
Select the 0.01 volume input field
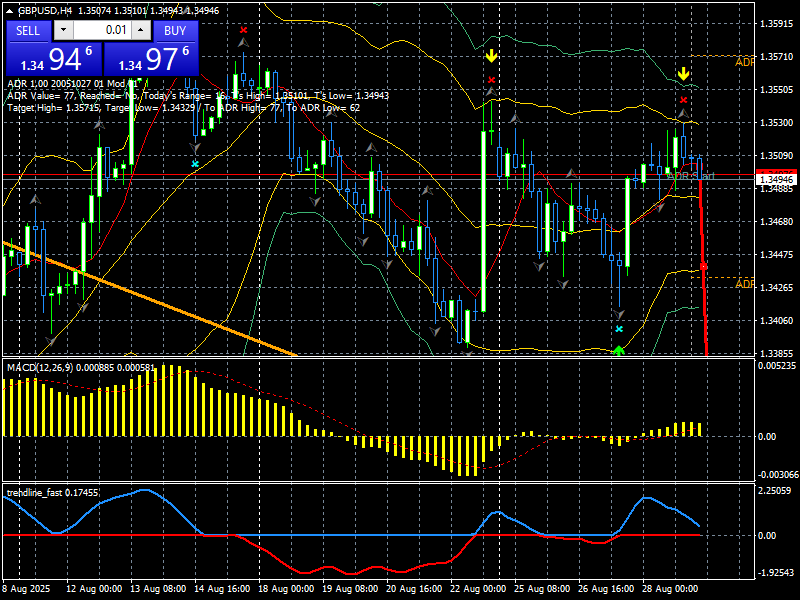click(102, 30)
